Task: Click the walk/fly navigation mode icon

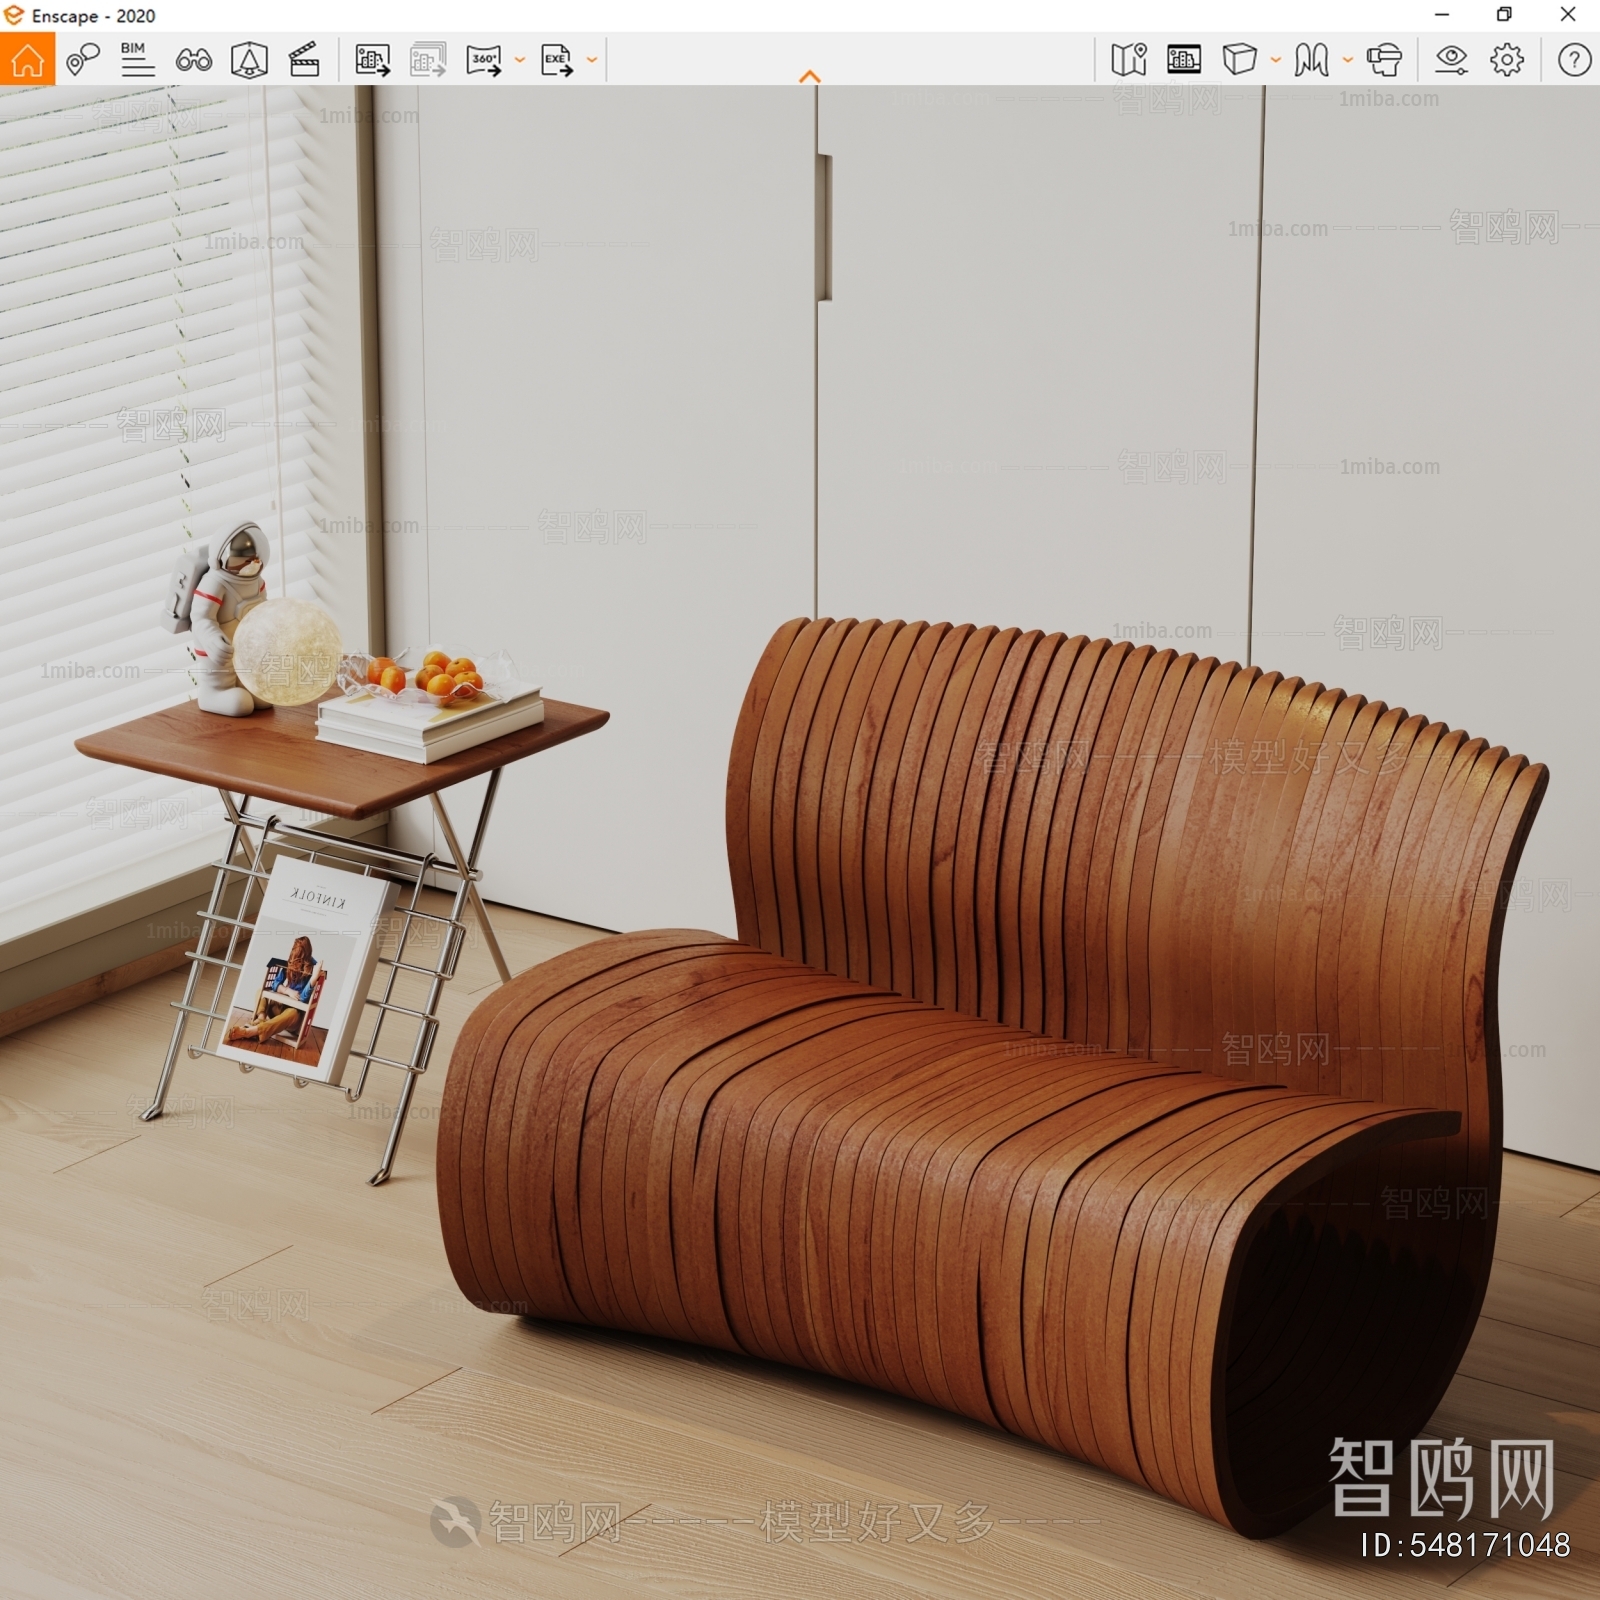Action: [1311, 60]
